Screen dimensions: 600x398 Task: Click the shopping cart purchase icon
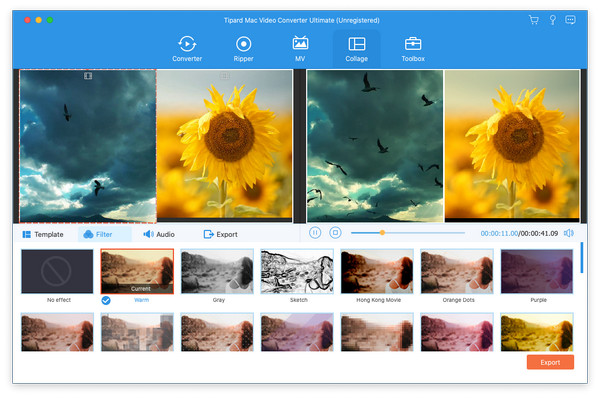534,20
